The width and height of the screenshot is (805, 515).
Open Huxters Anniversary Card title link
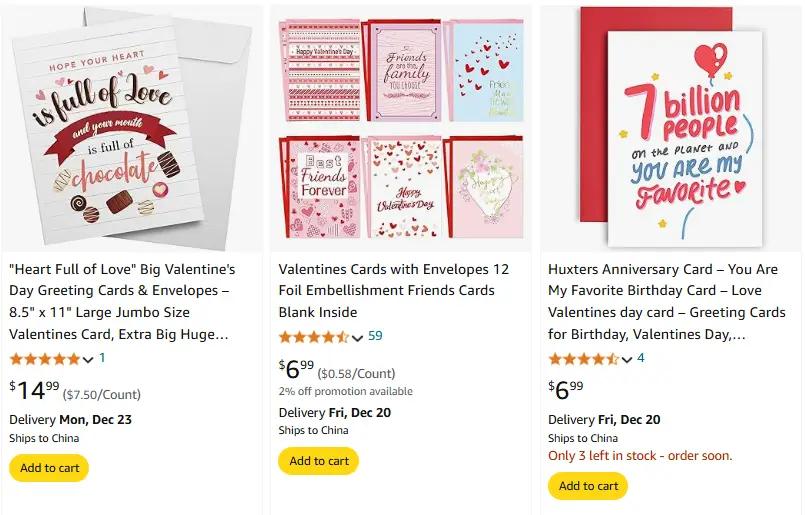coord(663,301)
